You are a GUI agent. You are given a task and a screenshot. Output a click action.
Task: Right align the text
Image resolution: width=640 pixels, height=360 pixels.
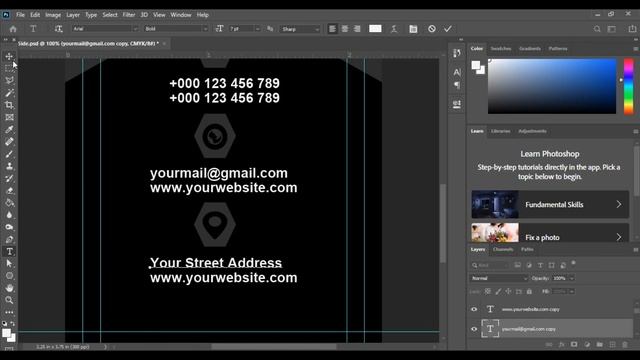[x=357, y=29]
